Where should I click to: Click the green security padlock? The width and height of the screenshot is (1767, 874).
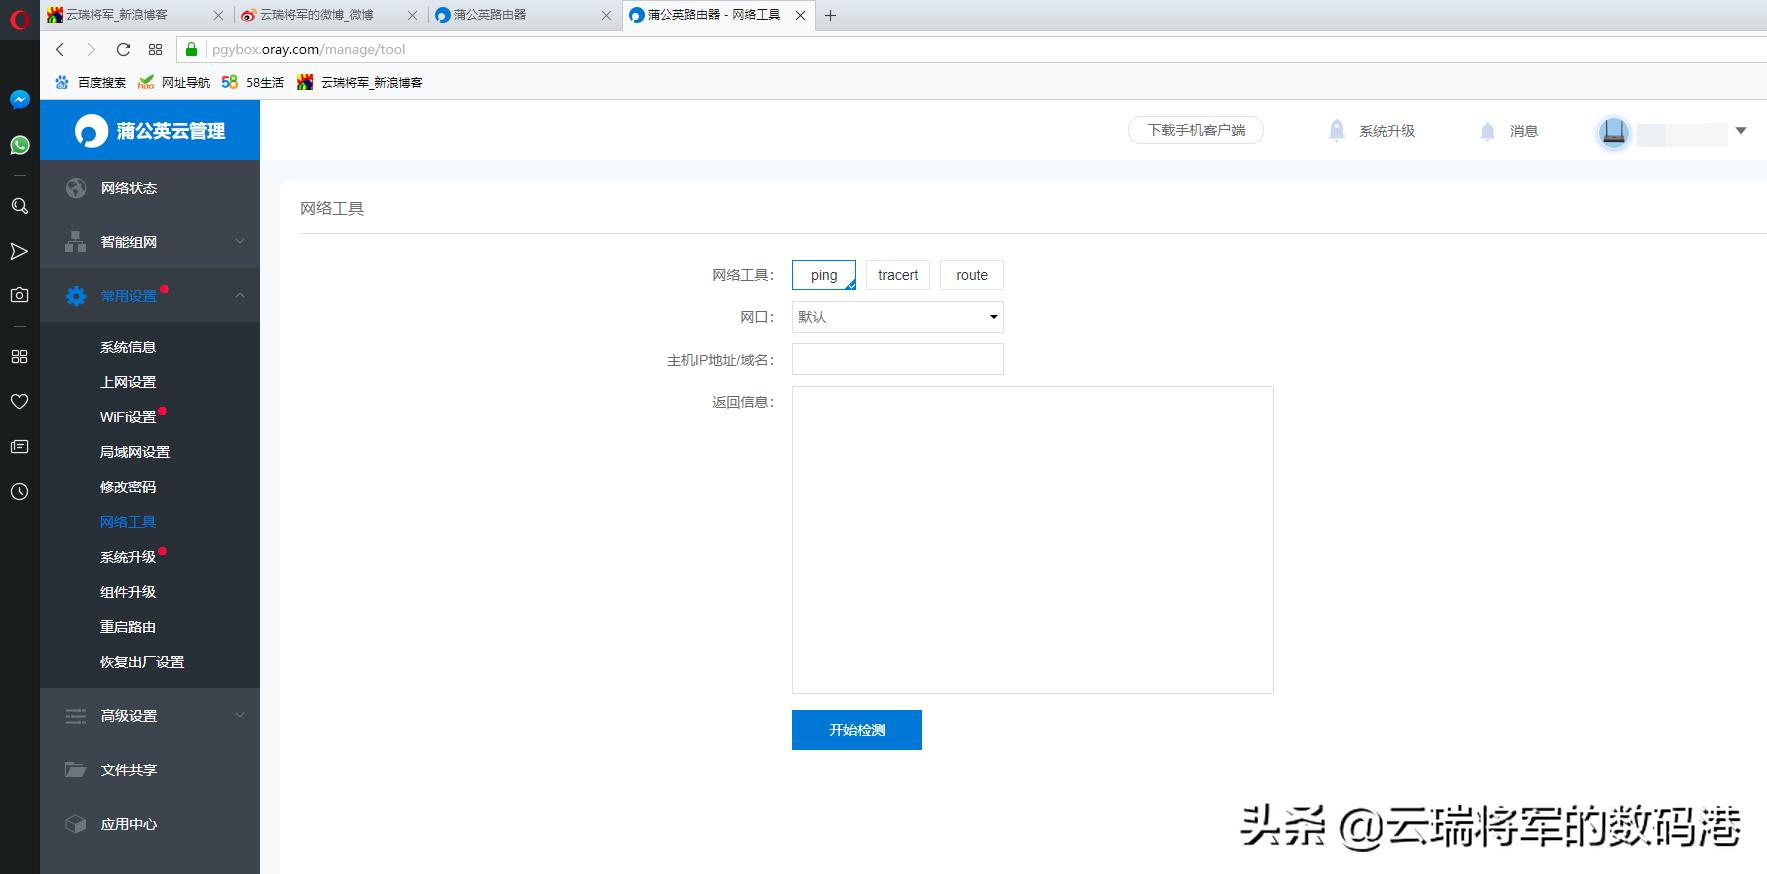191,49
